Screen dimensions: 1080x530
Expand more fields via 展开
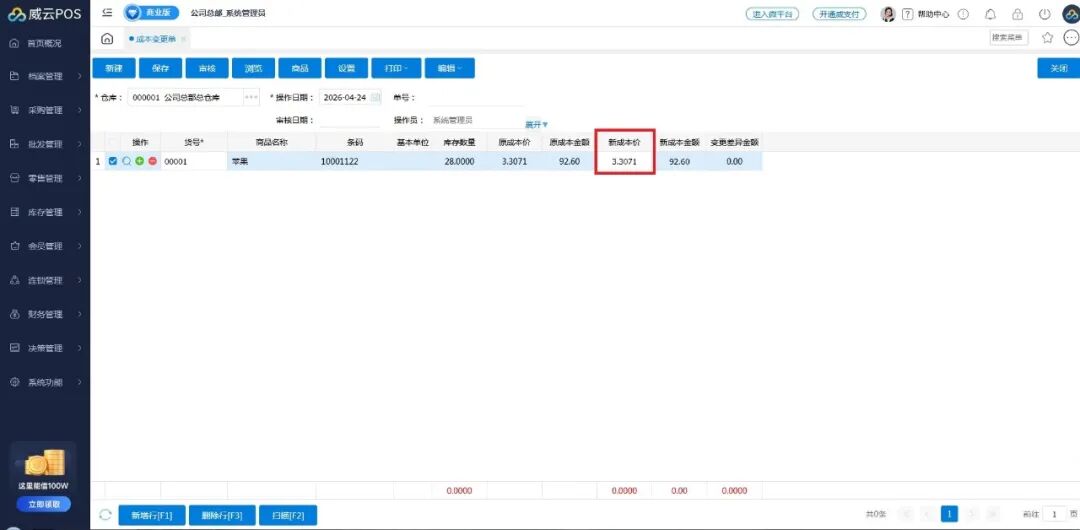pos(537,125)
